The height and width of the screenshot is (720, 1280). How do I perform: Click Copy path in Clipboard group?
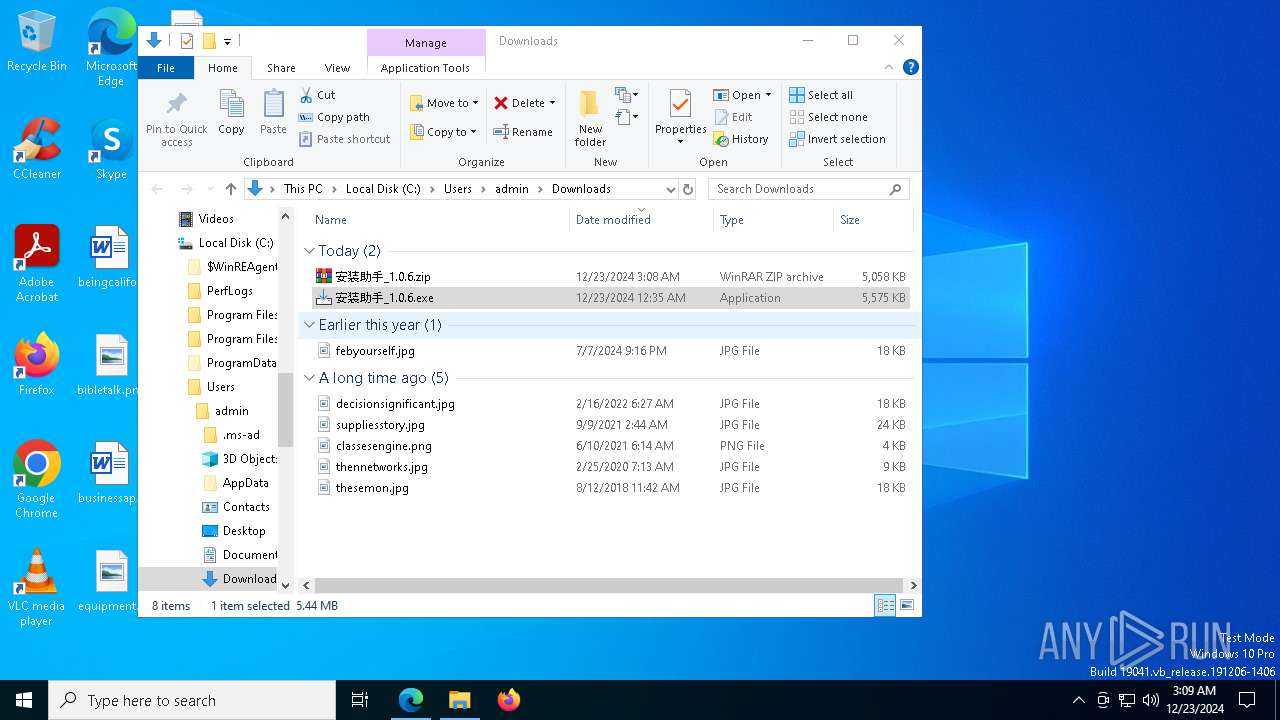click(334, 117)
